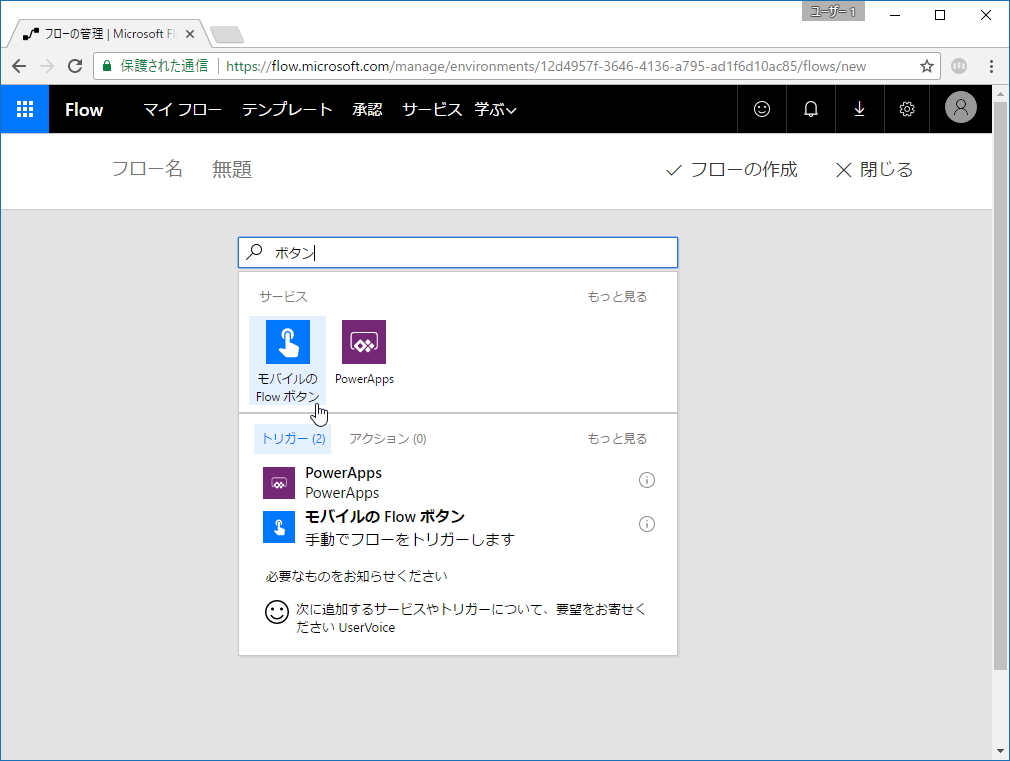The height and width of the screenshot is (761, 1010).
Task: Click the UserVoice smiley face icon
Action: point(277,612)
